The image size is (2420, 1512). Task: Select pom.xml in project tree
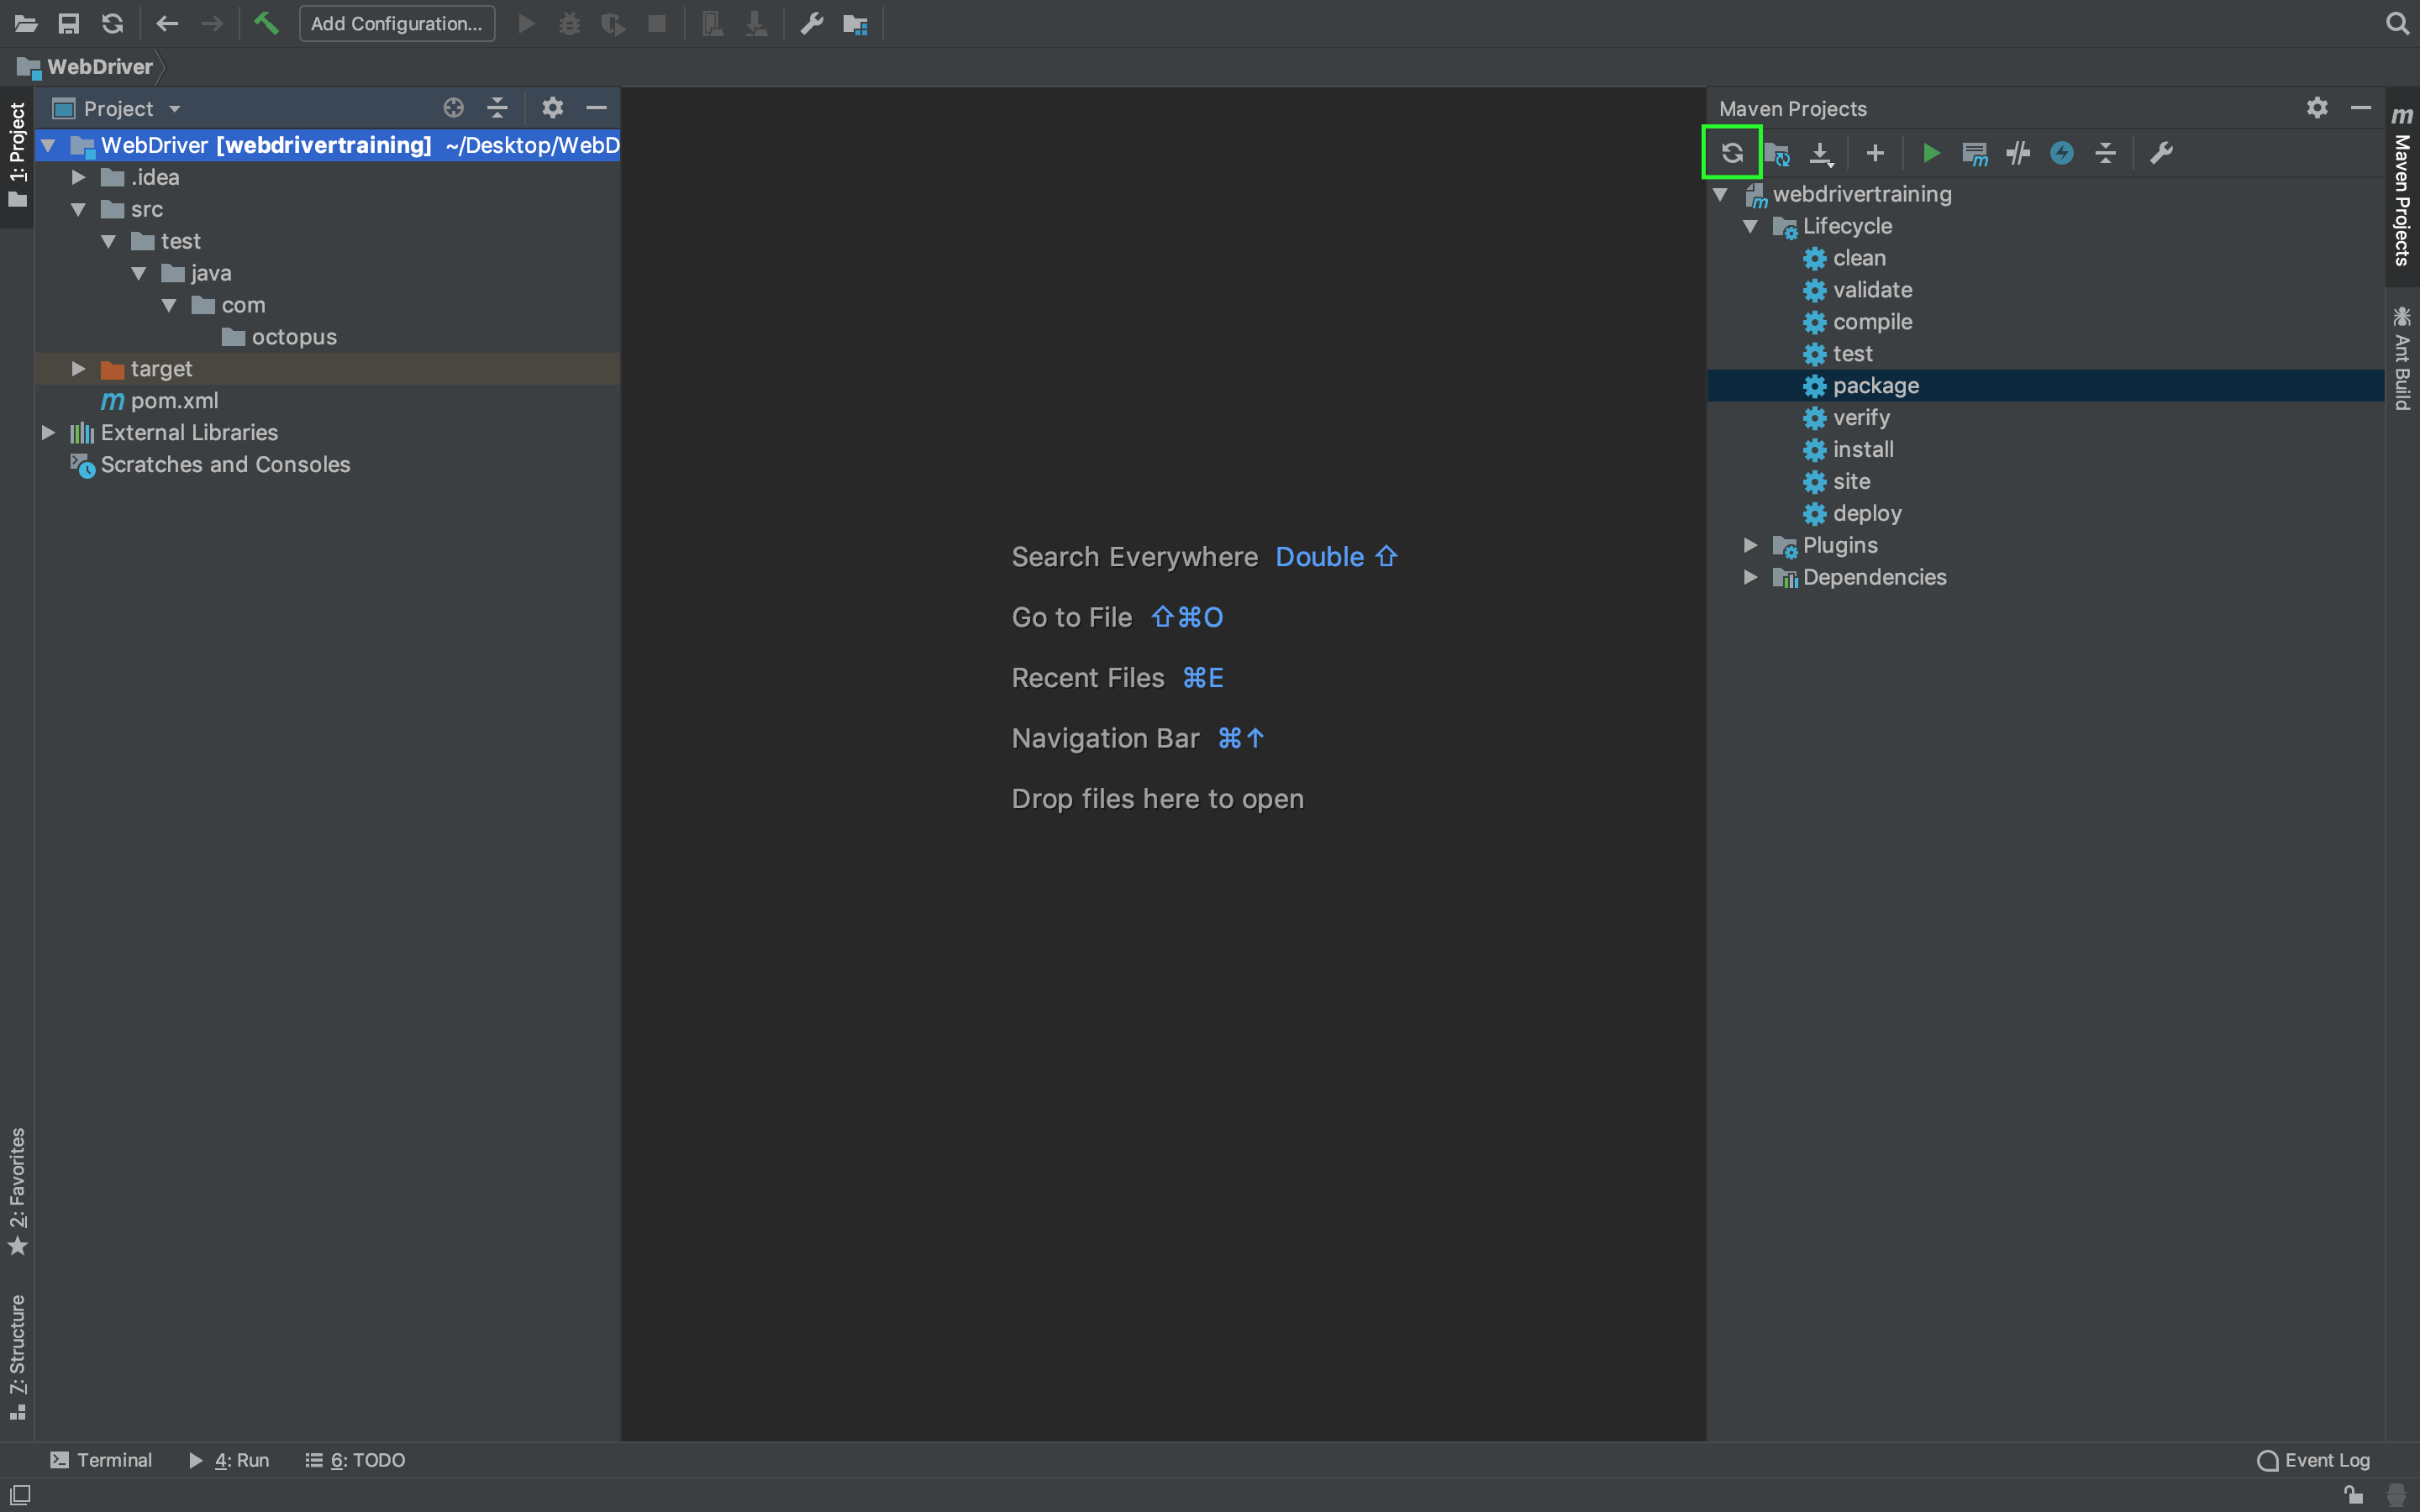coord(173,401)
